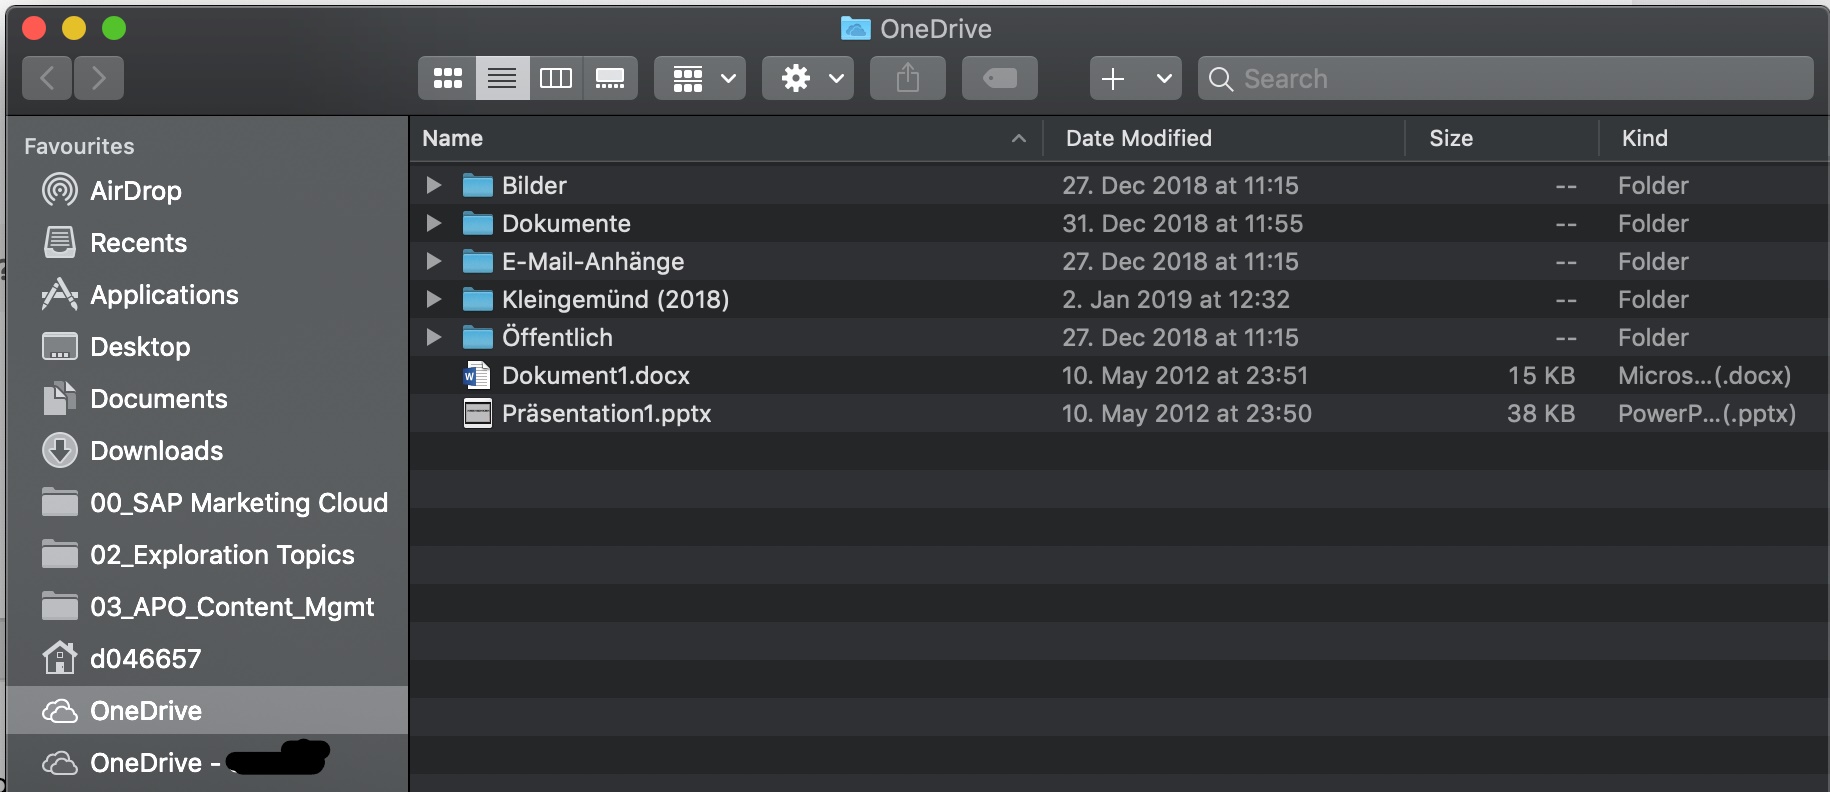Click the date 2. Jan 2019 at 12:32
The height and width of the screenshot is (792, 1830).
coord(1176,299)
